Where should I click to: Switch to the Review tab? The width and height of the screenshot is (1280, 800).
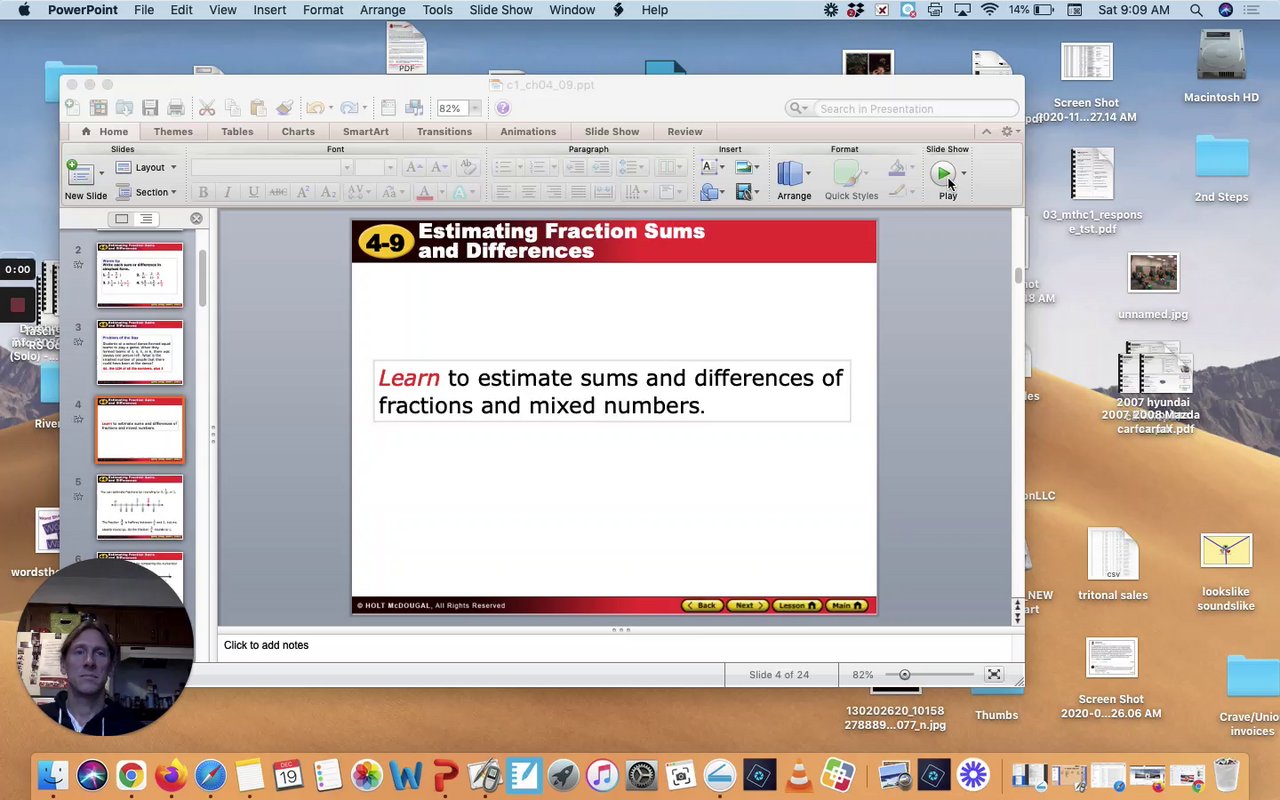tap(685, 131)
